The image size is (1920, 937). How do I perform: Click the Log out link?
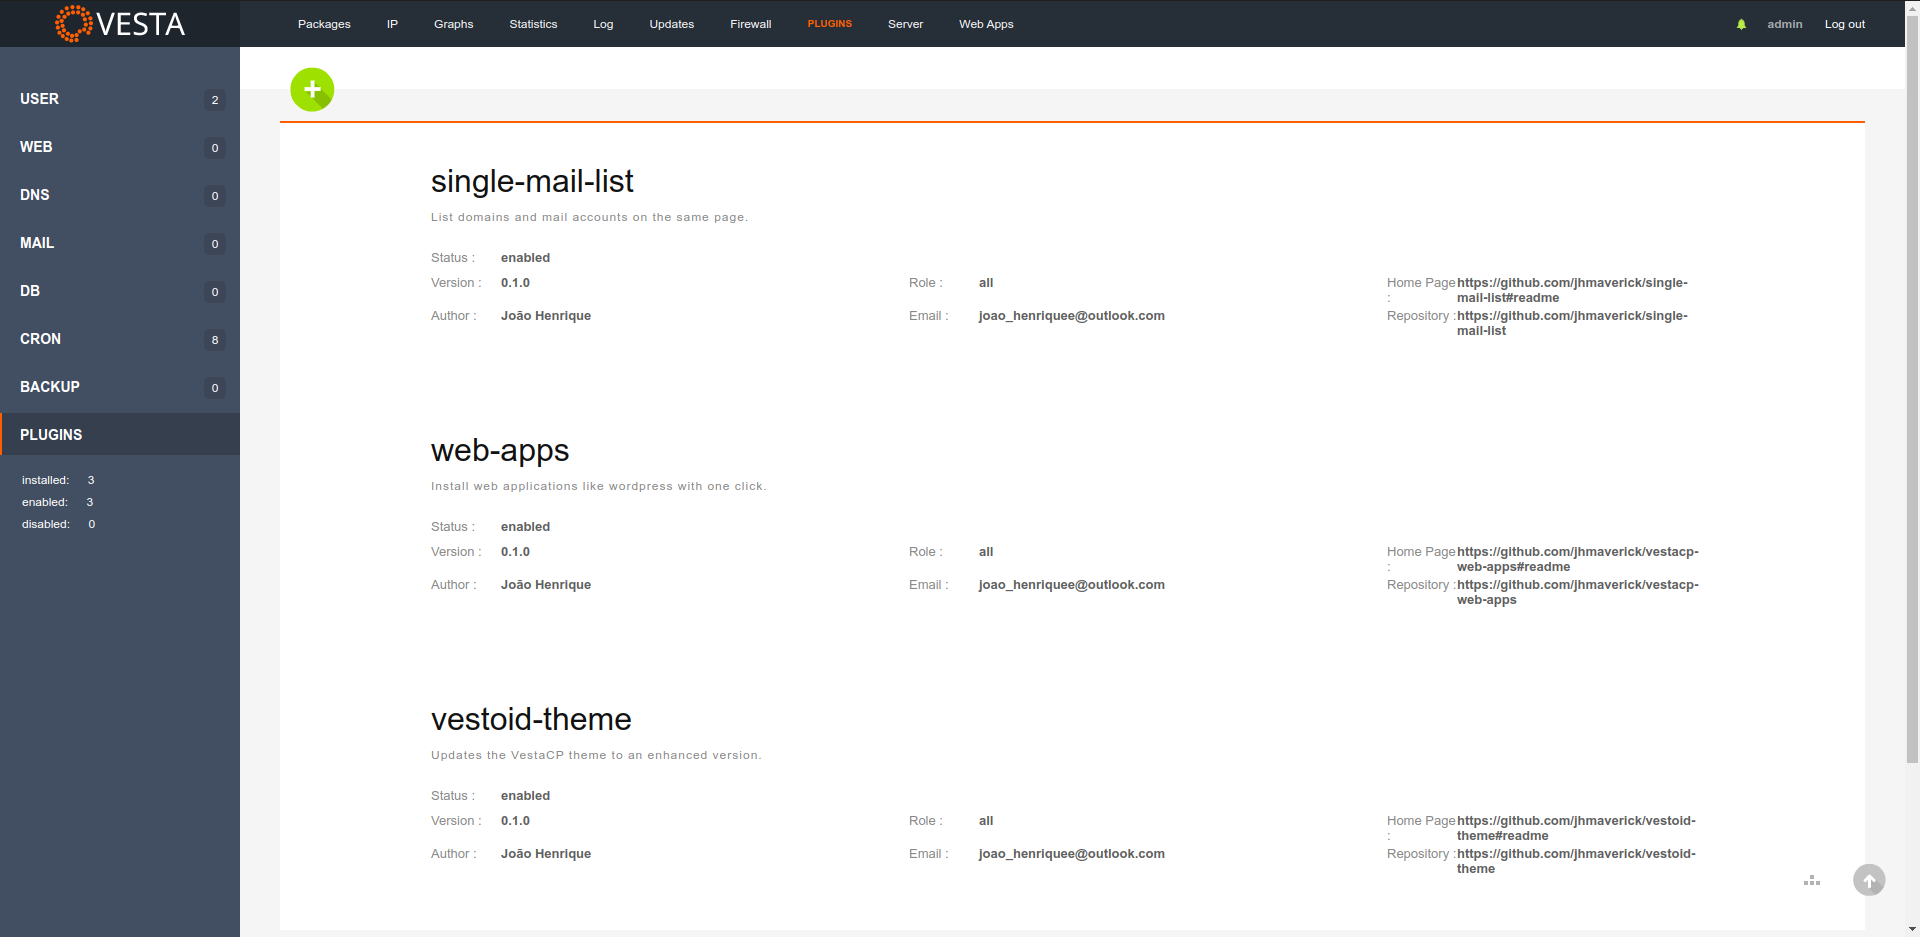tap(1845, 24)
